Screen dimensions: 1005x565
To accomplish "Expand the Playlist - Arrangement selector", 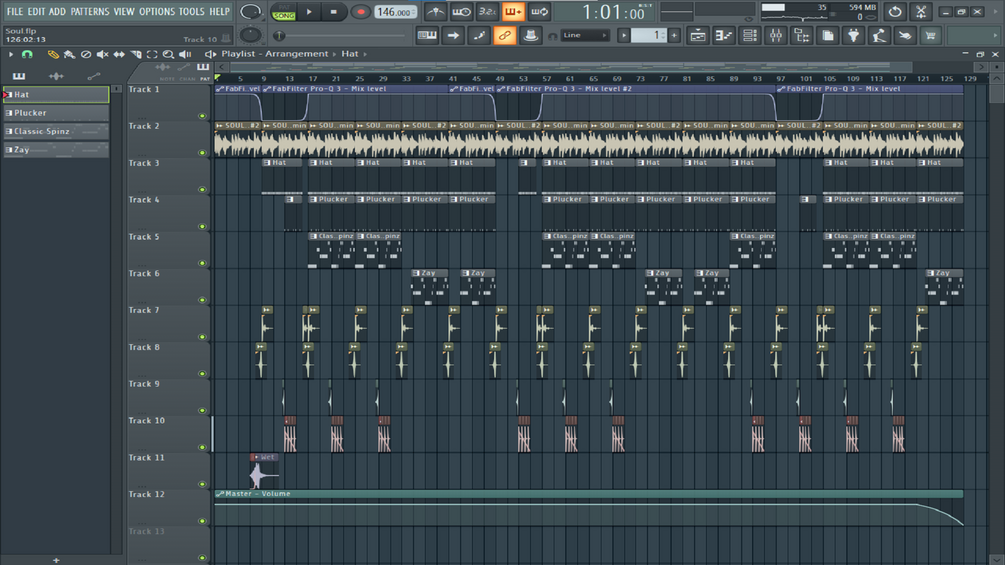I will pyautogui.click(x=274, y=54).
